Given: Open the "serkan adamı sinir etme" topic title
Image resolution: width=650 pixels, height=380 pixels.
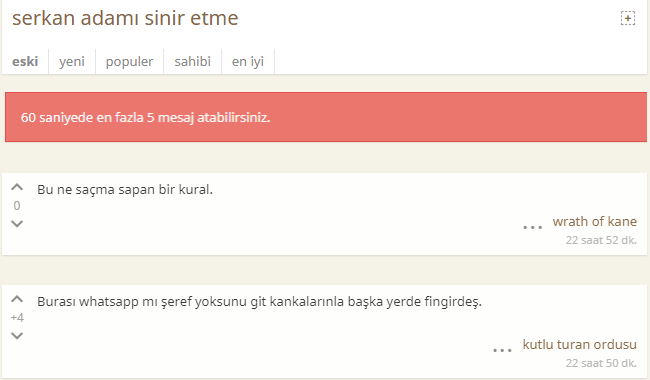Looking at the screenshot, I should coord(125,18).
